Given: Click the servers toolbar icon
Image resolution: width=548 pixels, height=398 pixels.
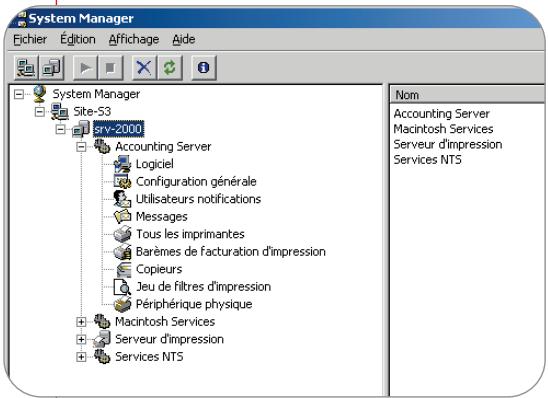Looking at the screenshot, I should [x=51, y=67].
